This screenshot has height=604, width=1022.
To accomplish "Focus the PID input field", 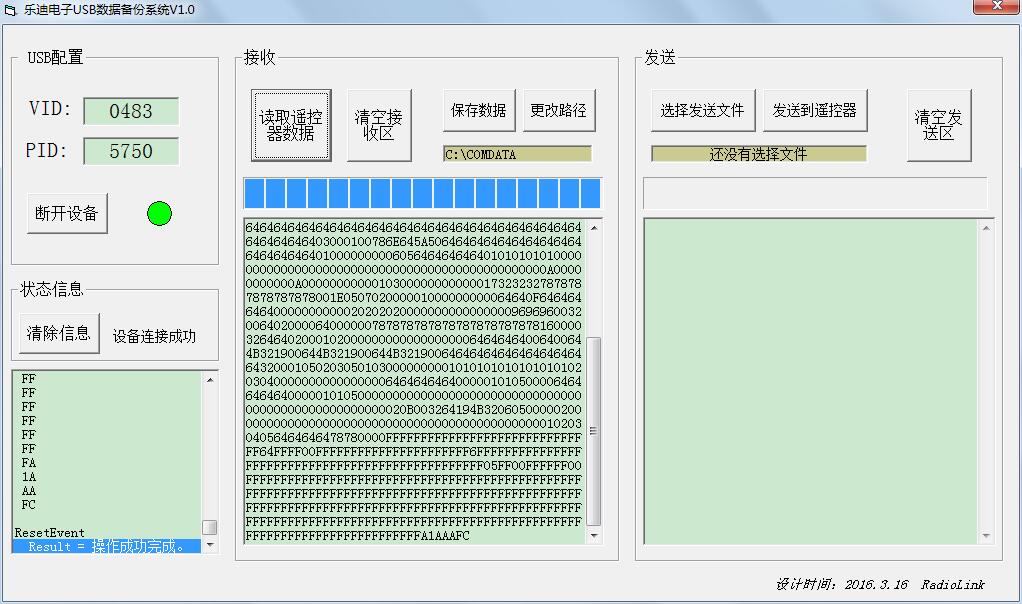I will click(131, 151).
